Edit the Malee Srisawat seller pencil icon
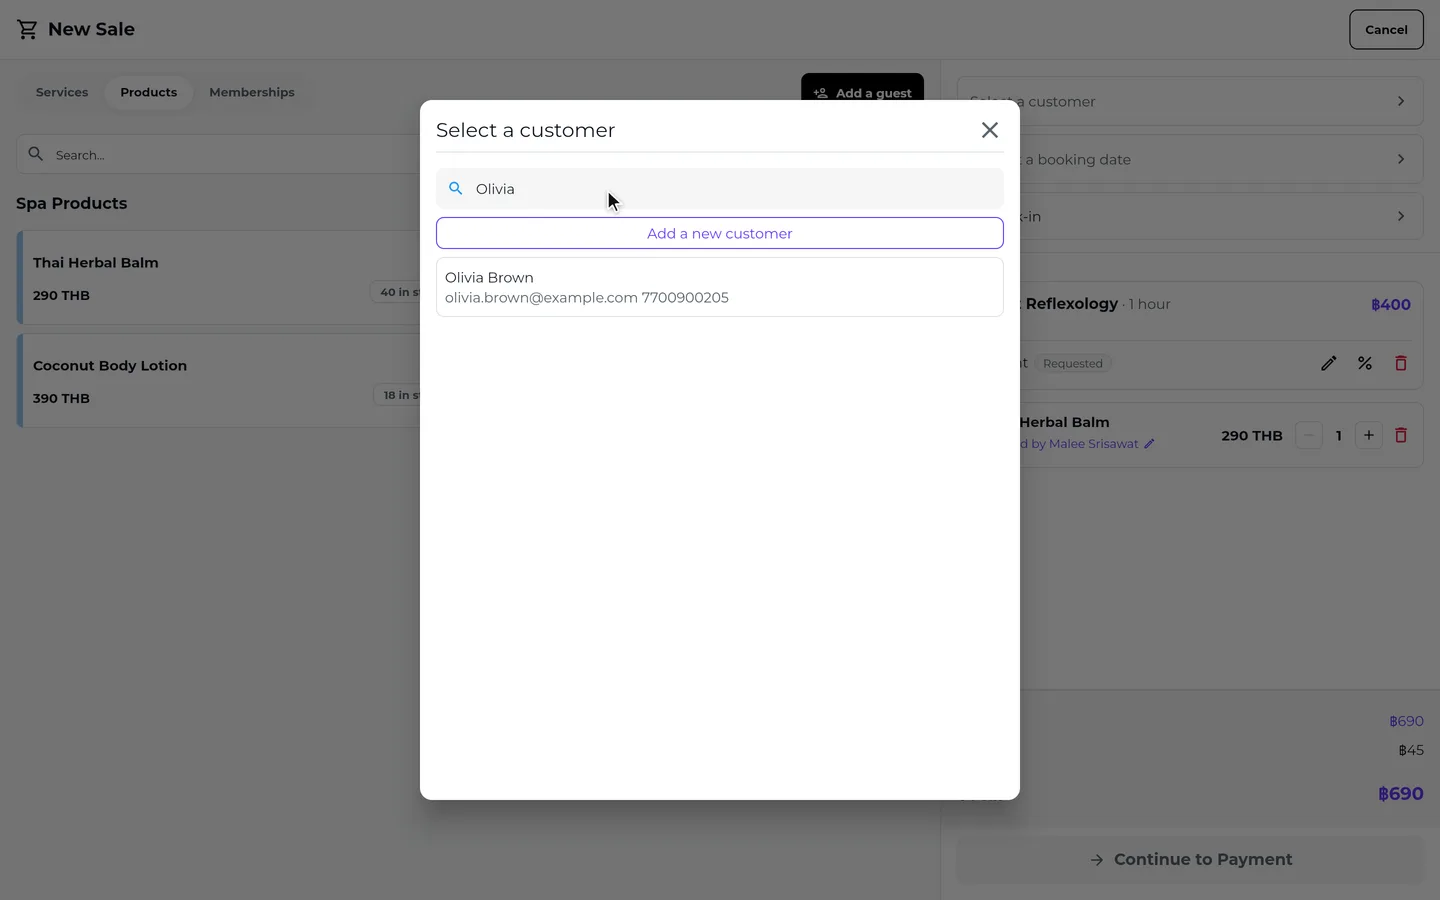Viewport: 1440px width, 900px height. [1150, 444]
